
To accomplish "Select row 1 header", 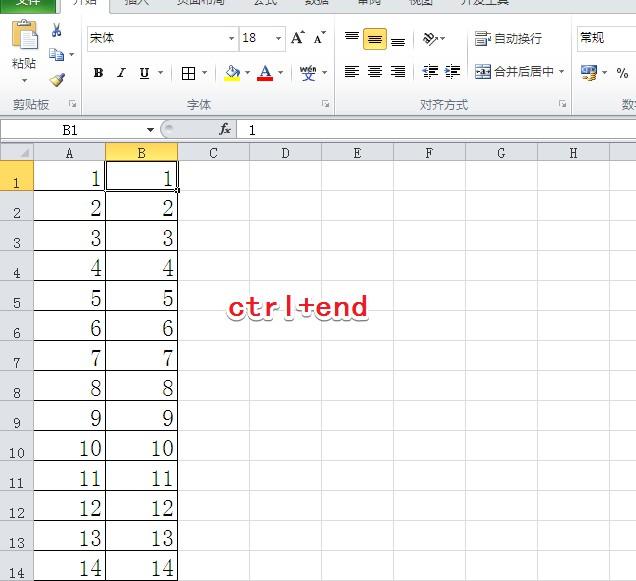I will tap(17, 176).
